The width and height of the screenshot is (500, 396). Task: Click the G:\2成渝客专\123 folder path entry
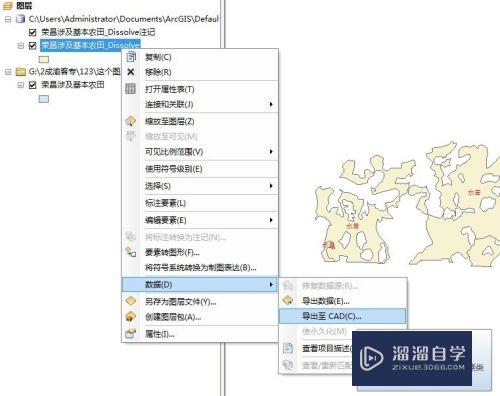pyautogui.click(x=75, y=71)
